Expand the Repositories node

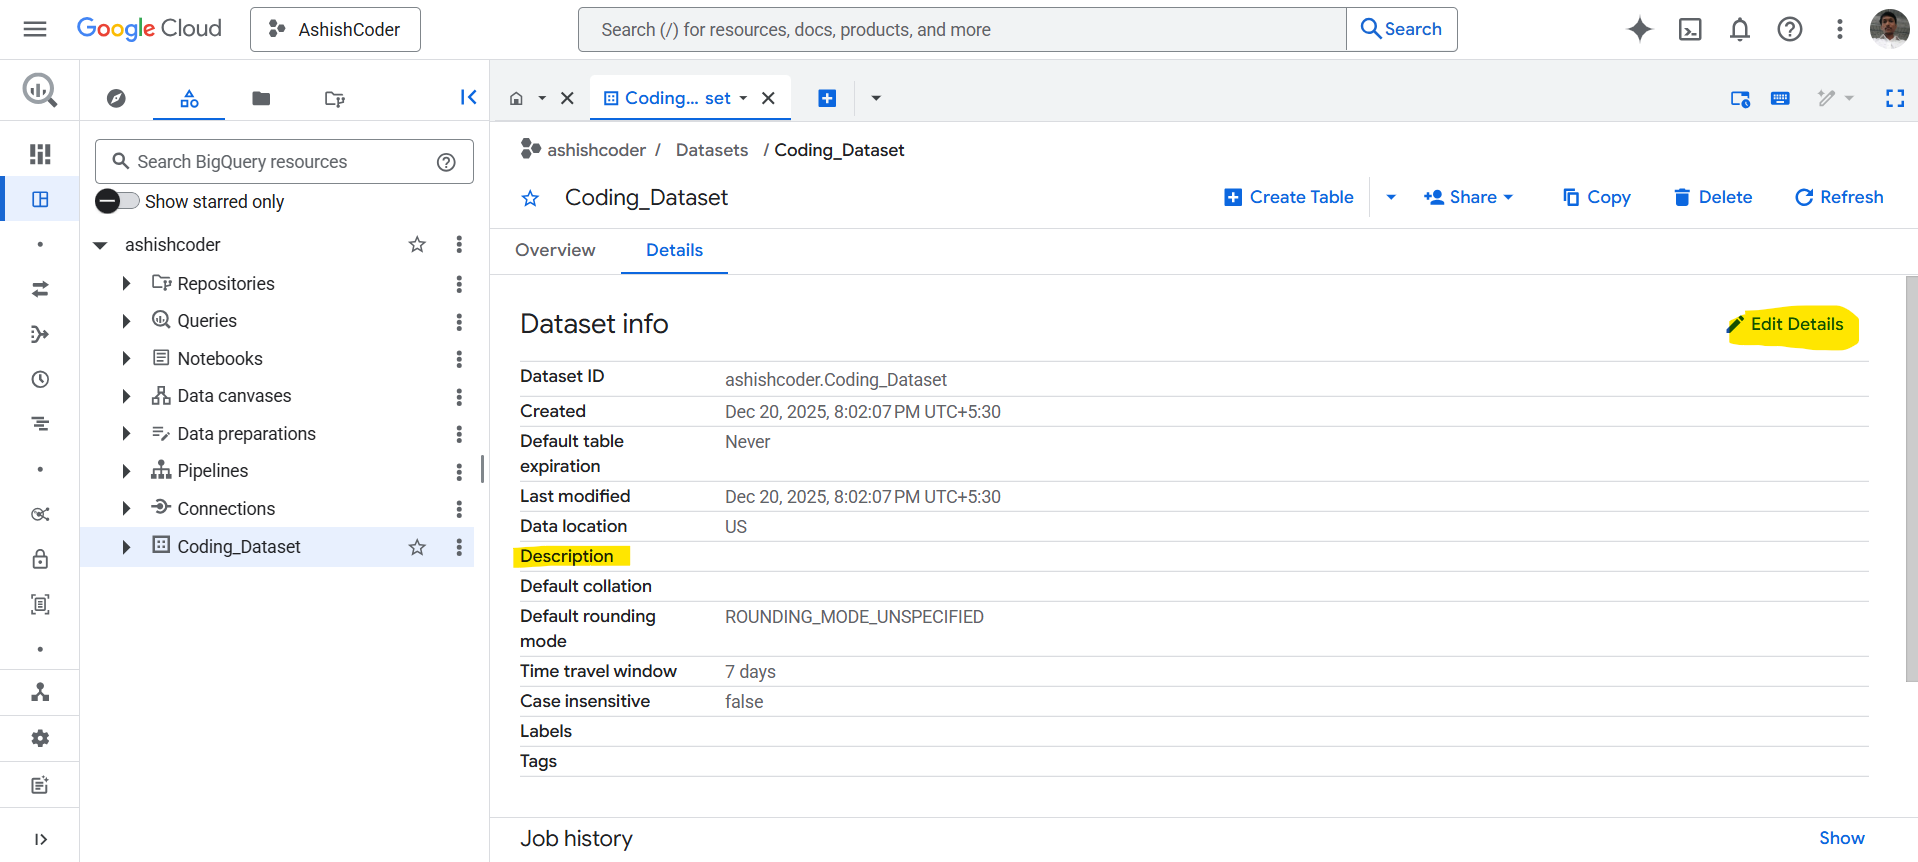tap(126, 284)
